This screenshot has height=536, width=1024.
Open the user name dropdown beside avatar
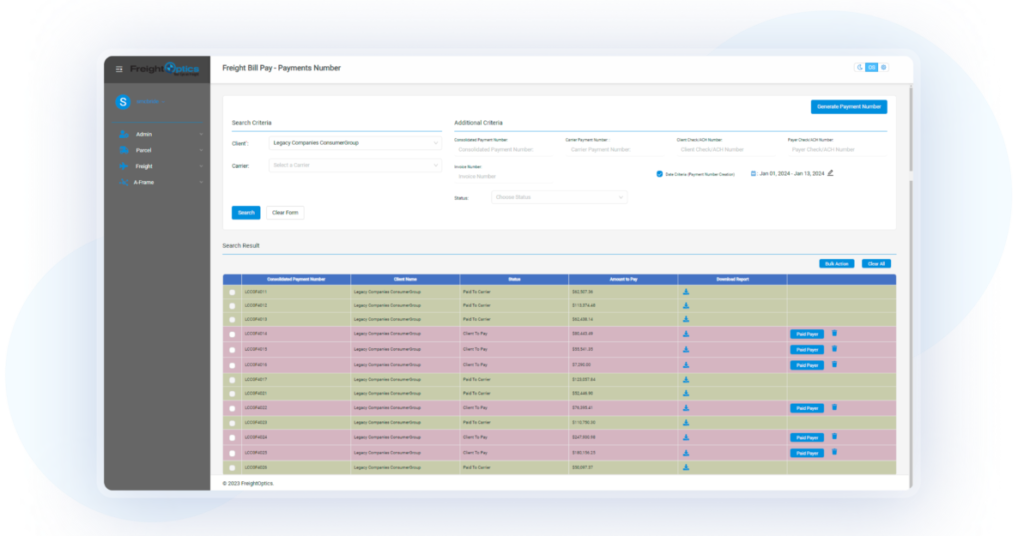pos(149,102)
